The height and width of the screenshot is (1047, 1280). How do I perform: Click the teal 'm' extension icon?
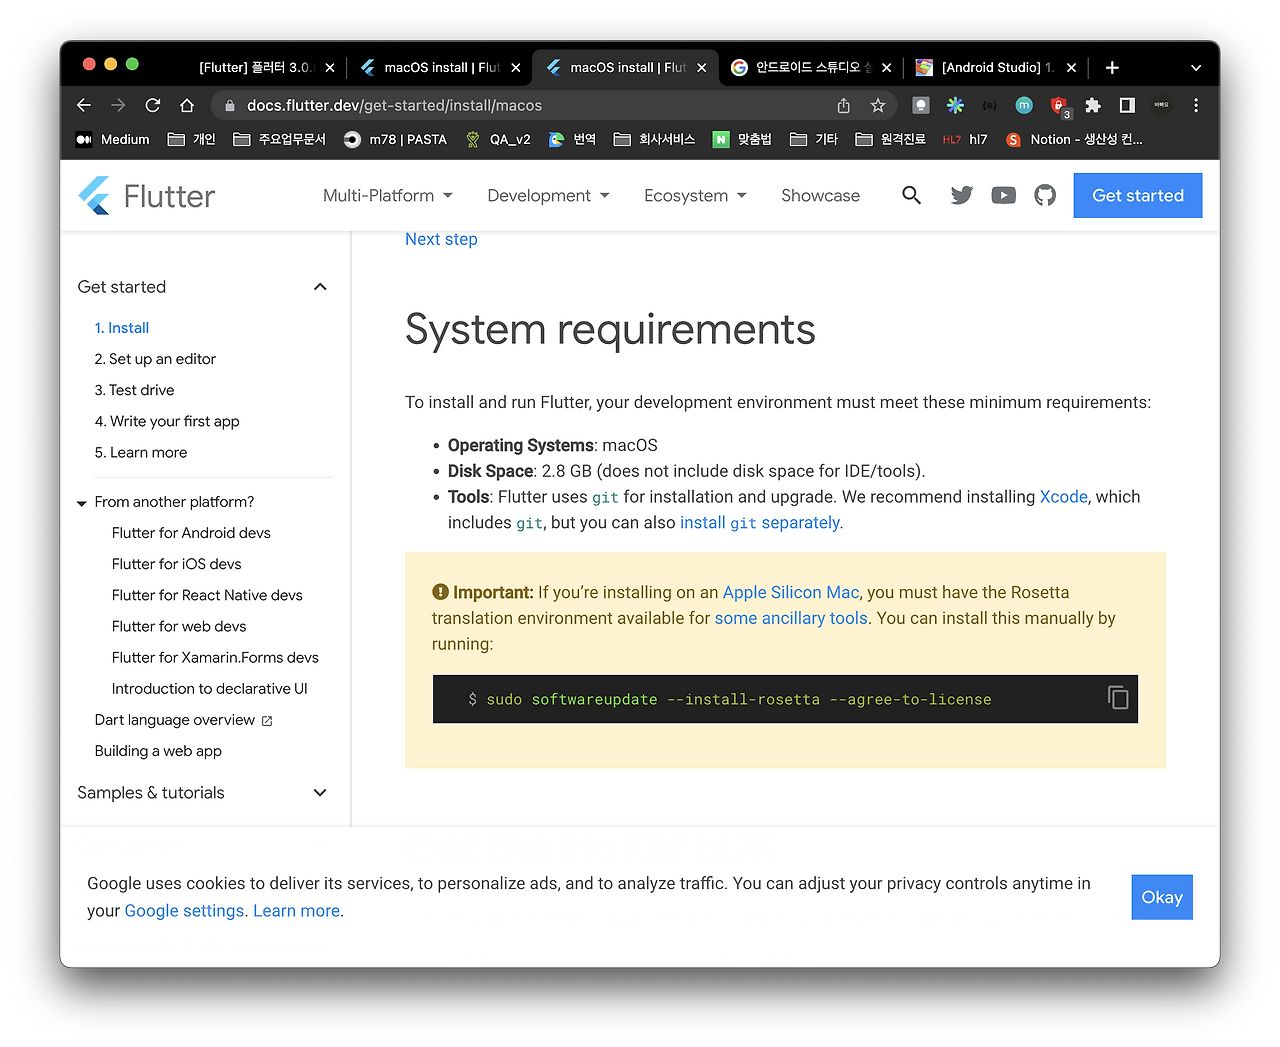(1024, 105)
